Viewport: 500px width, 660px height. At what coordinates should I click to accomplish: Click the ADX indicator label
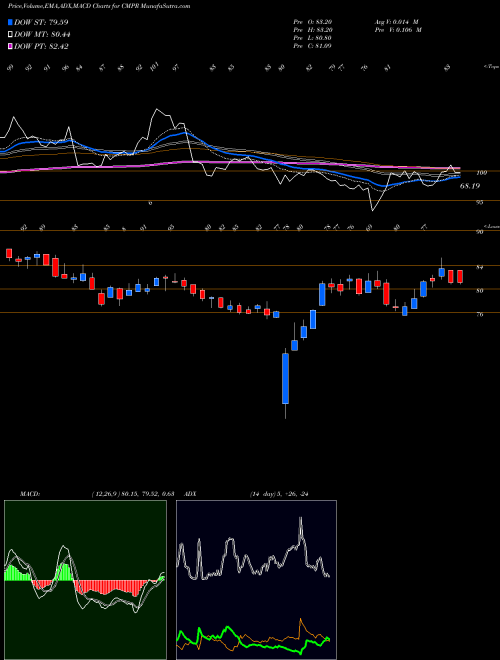(190, 494)
